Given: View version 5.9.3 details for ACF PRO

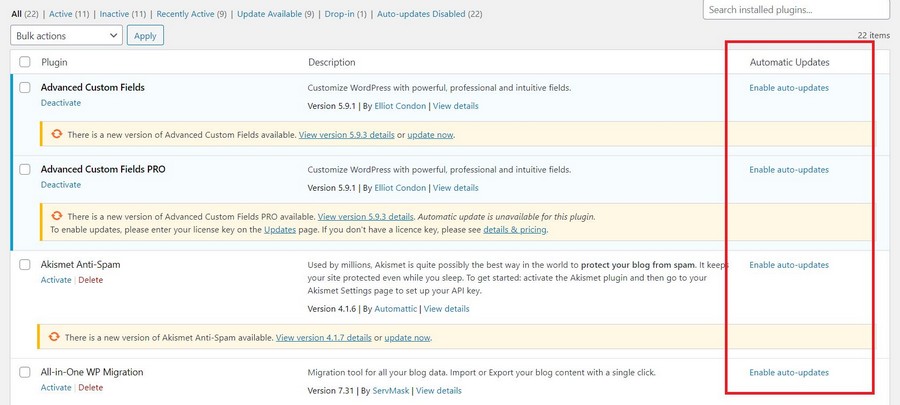Looking at the screenshot, I should (x=365, y=216).
